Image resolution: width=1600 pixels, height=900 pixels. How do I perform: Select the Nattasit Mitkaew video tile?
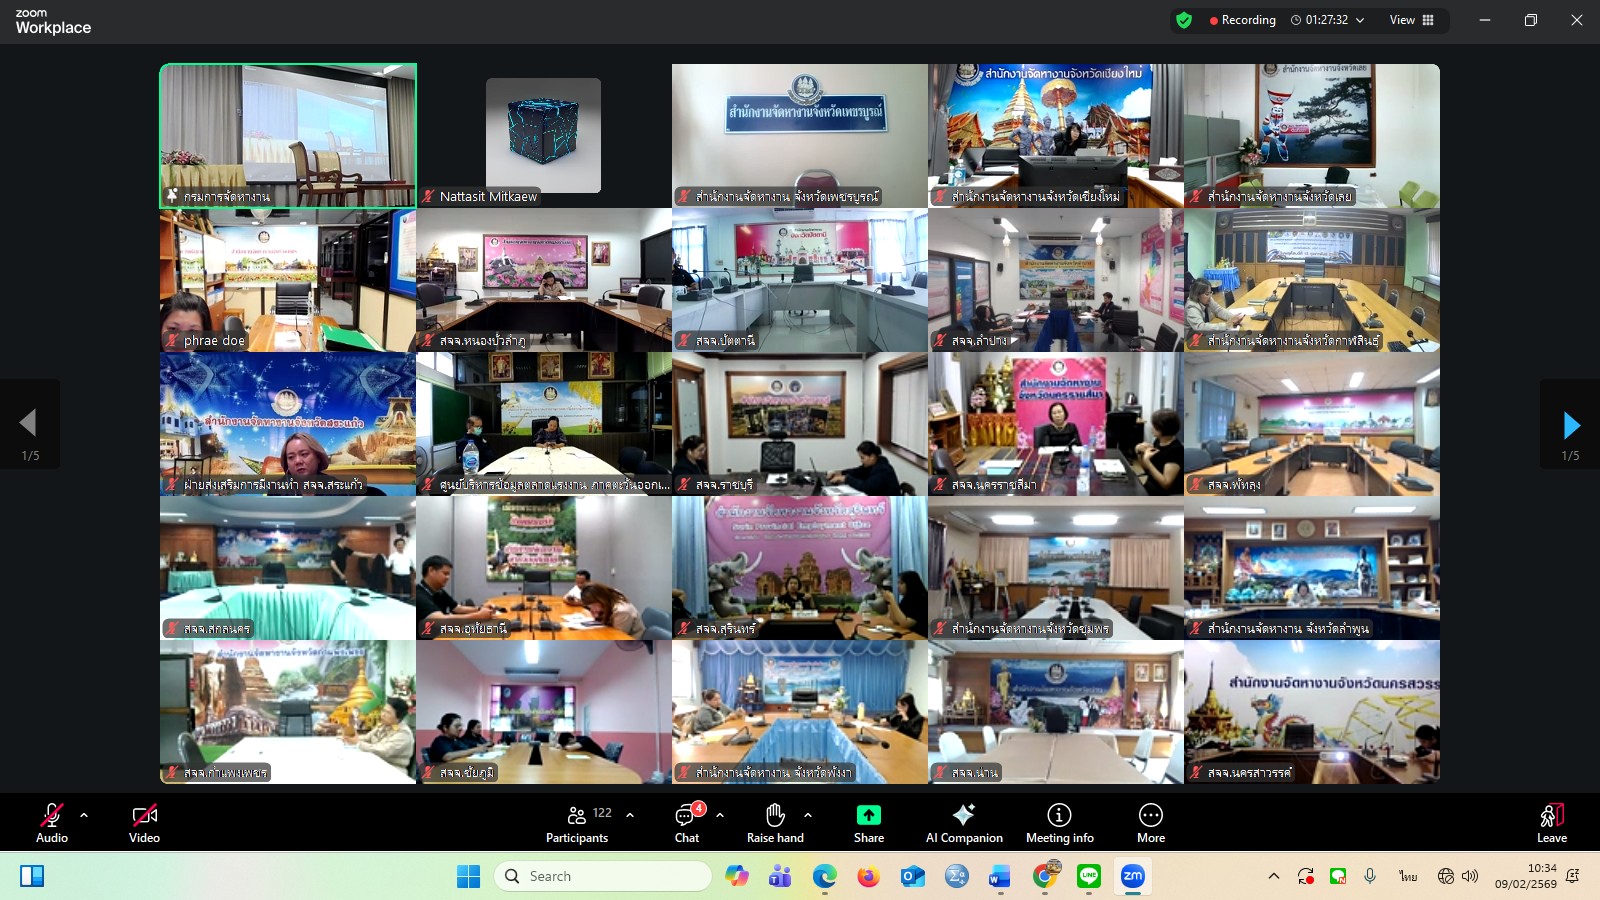tap(544, 136)
